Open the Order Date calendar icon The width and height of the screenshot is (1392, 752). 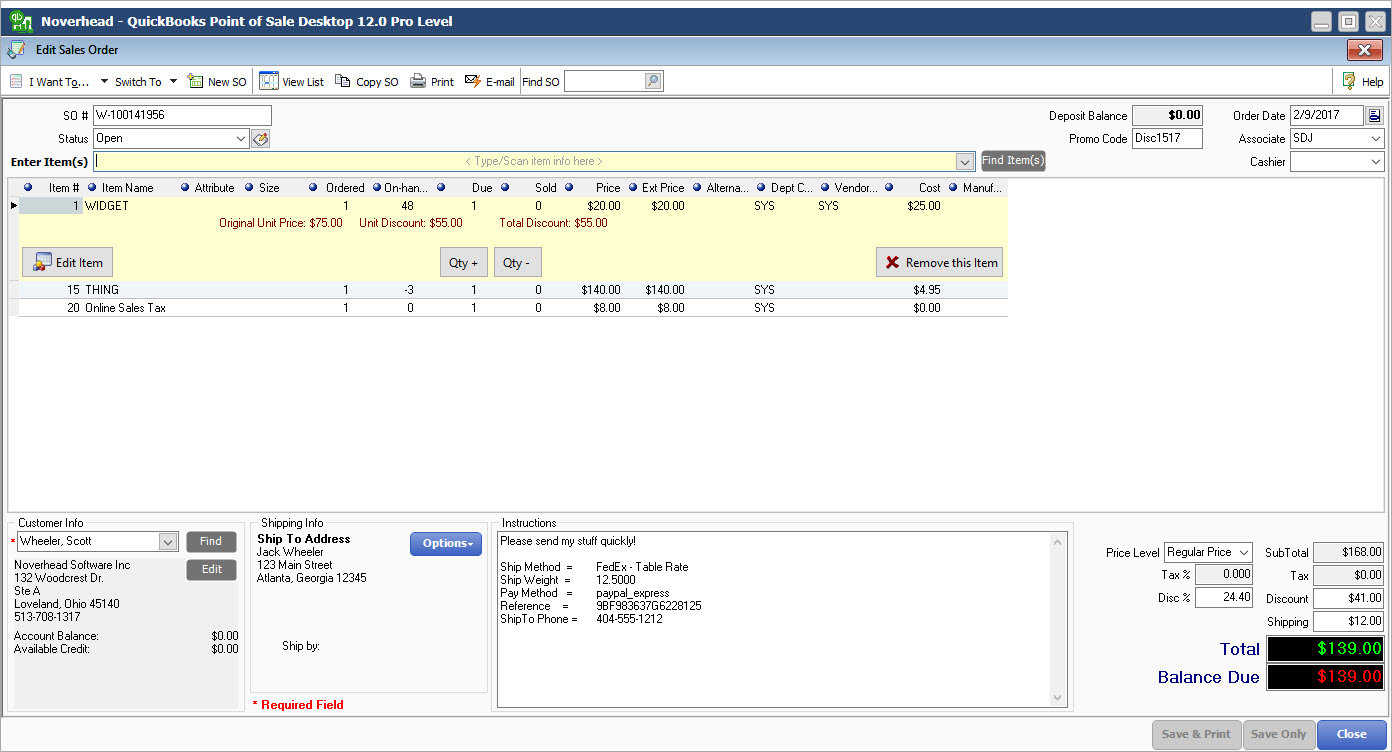pos(1375,115)
